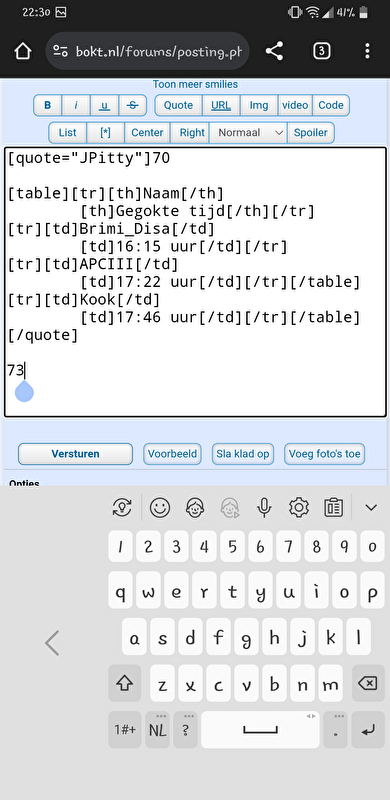Open the tab switcher showing 3 tabs
This screenshot has height=800, width=390.
coord(321,51)
